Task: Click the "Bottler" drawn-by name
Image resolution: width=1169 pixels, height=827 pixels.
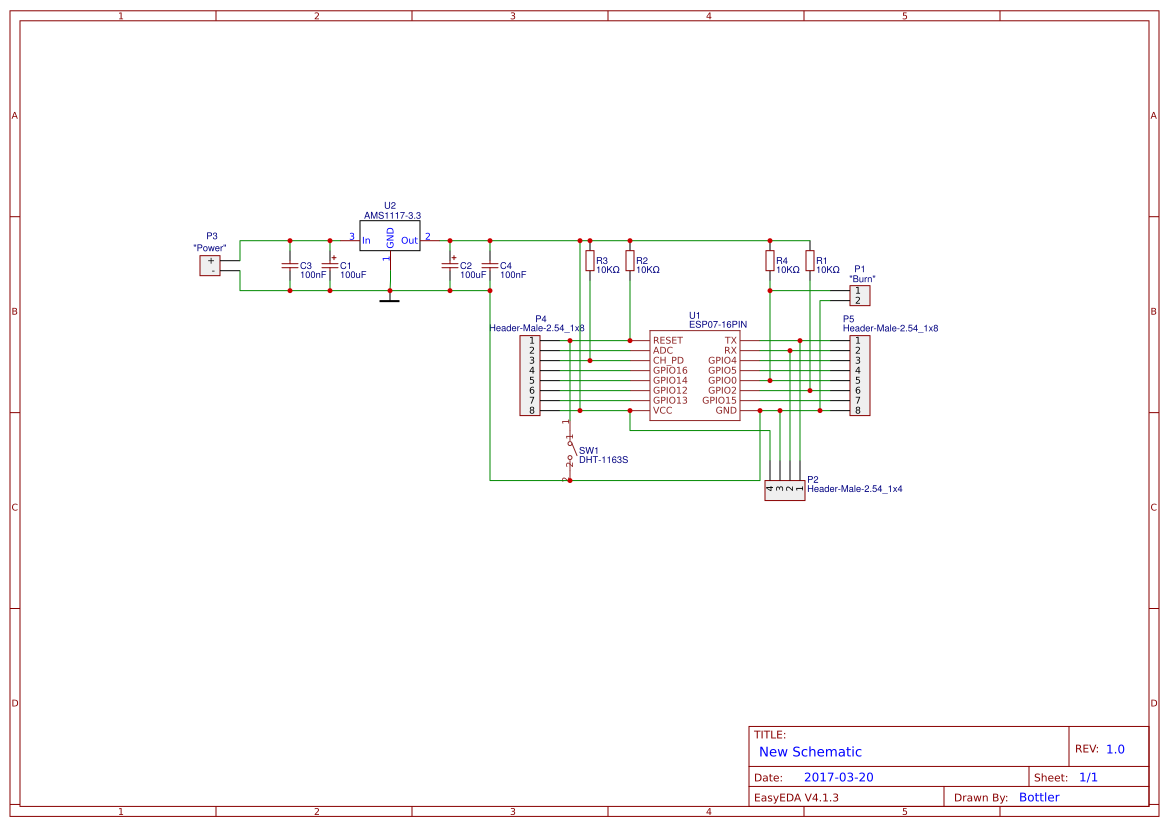Action: pyautogui.click(x=1038, y=797)
